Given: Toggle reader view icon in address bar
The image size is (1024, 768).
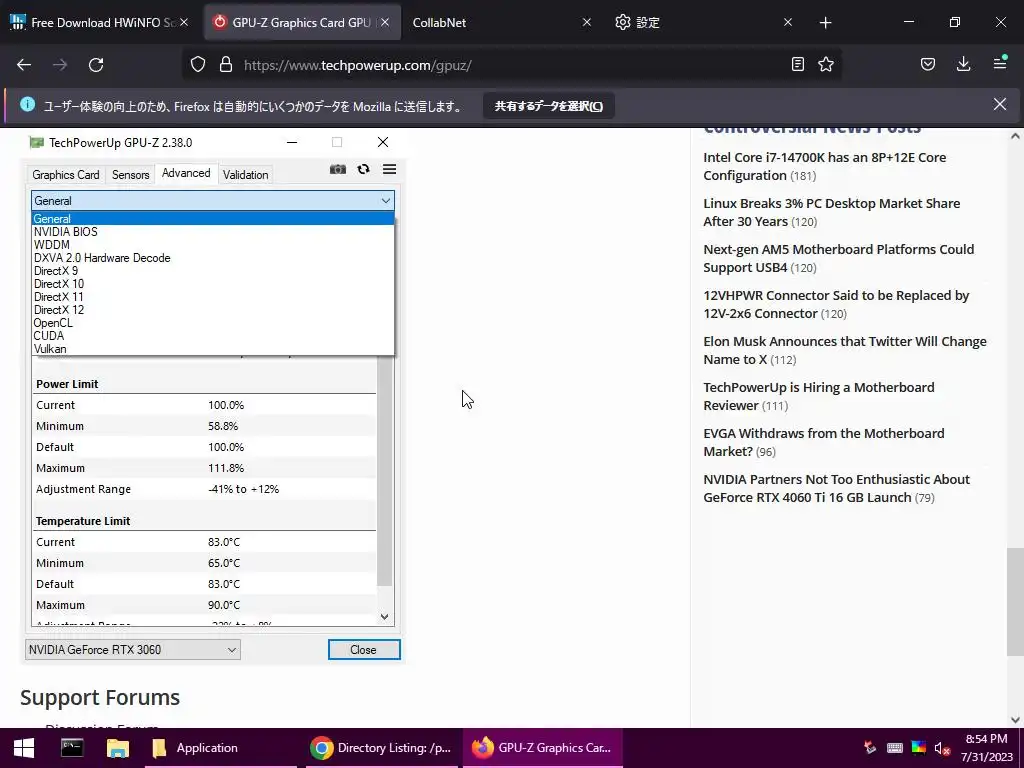Looking at the screenshot, I should (797, 65).
